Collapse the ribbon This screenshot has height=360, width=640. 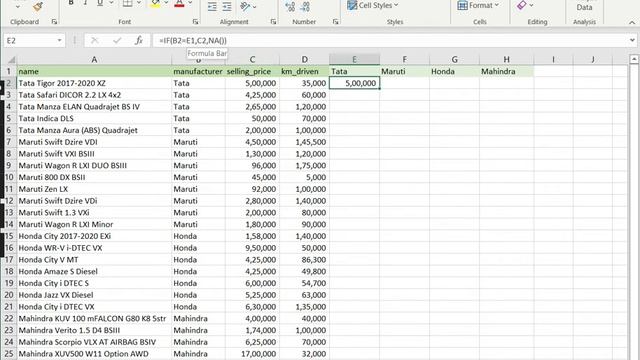tap(632, 22)
